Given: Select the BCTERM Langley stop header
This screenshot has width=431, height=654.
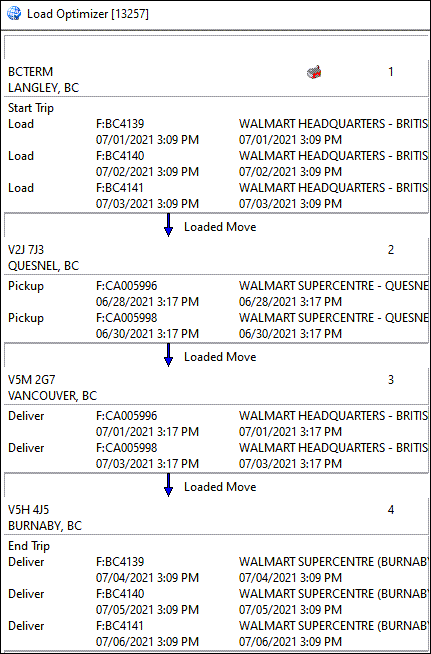Looking at the screenshot, I should coord(217,80).
